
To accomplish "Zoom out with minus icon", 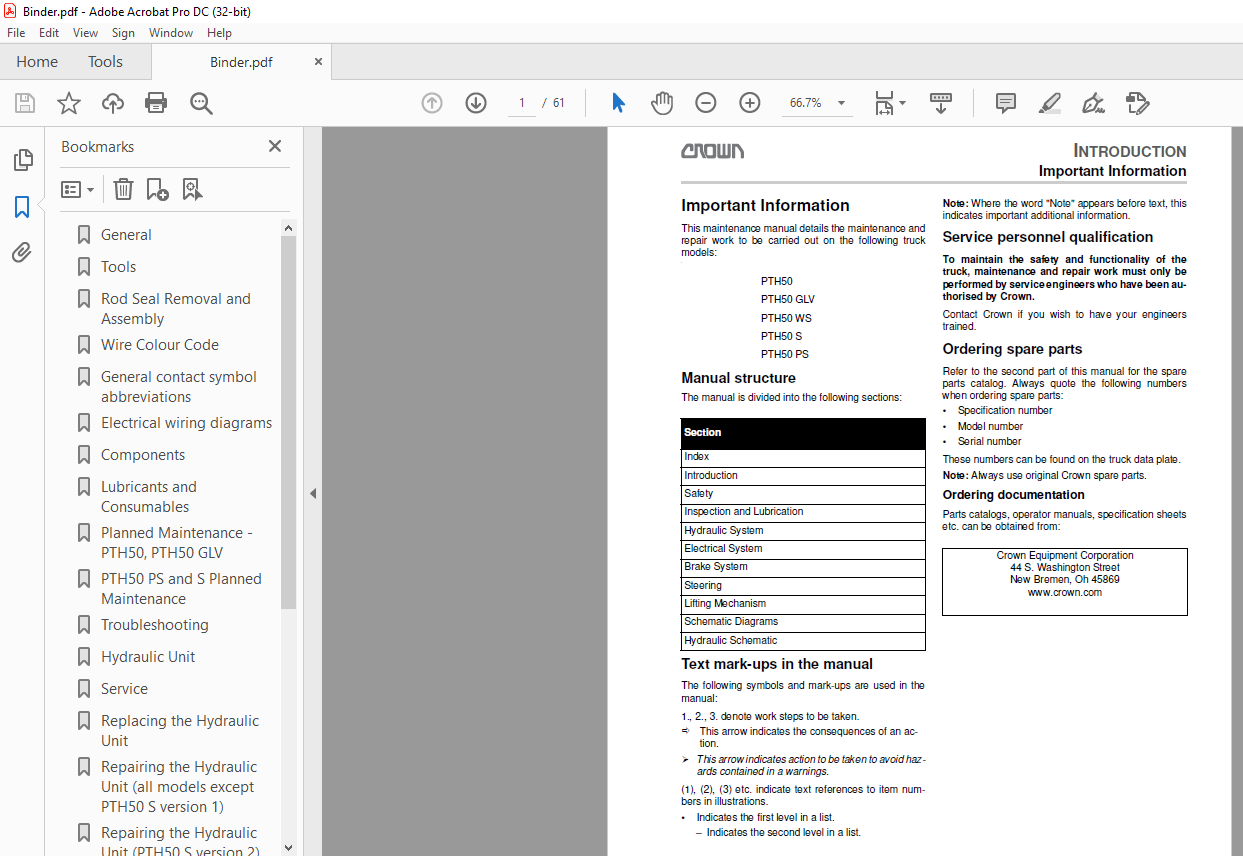I will (x=706, y=103).
